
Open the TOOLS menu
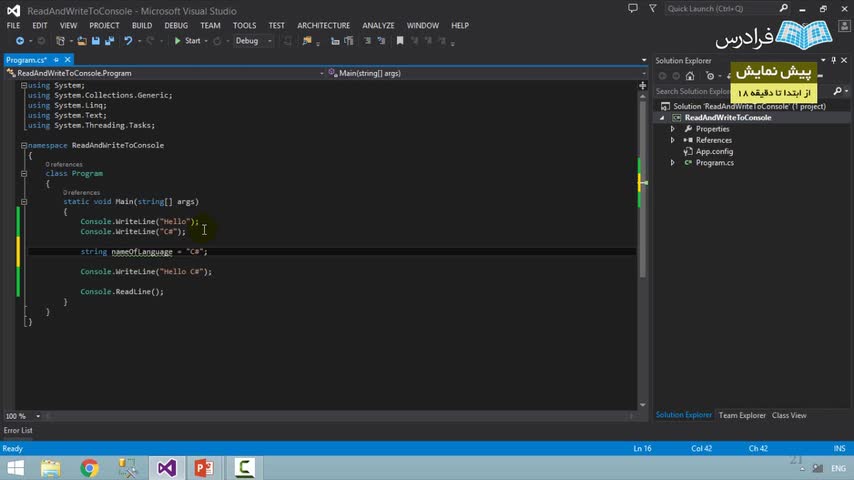point(245,26)
